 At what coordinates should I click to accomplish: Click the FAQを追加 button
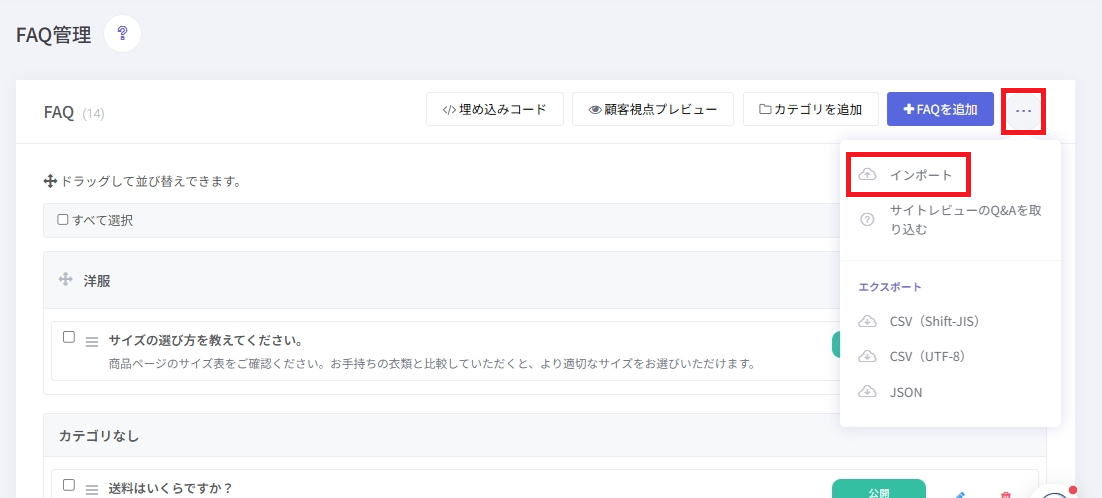pos(940,109)
